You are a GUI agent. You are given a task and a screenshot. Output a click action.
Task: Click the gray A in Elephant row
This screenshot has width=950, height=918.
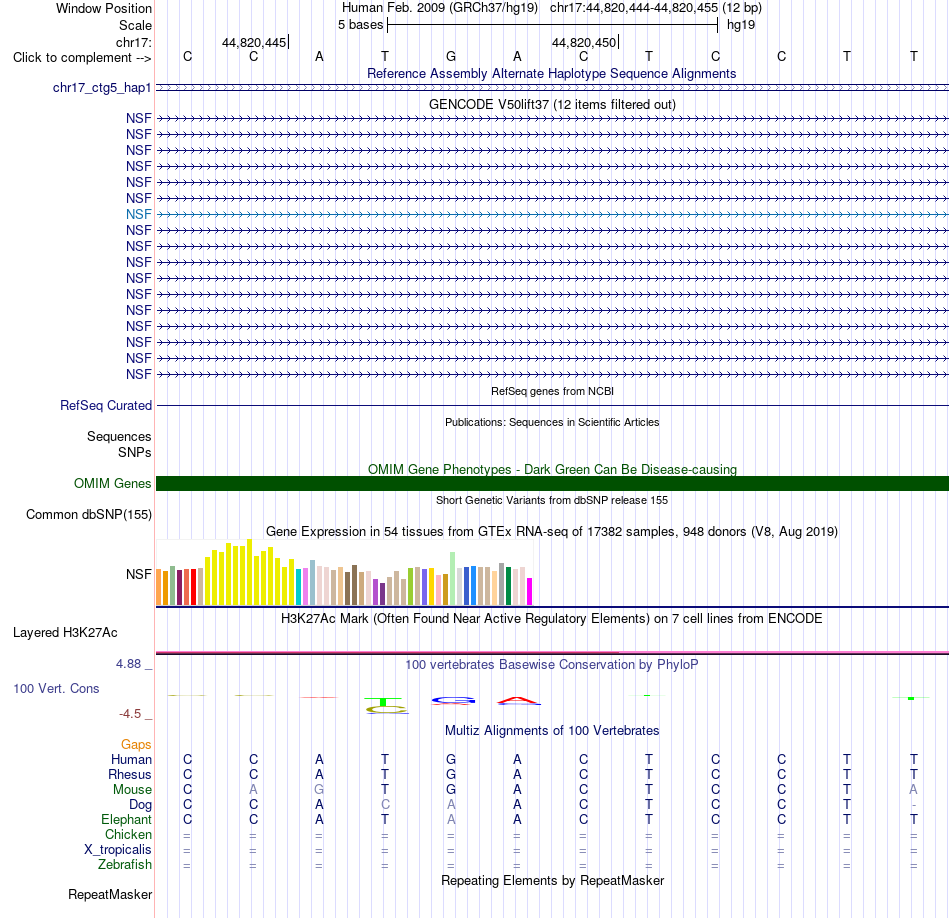click(451, 819)
